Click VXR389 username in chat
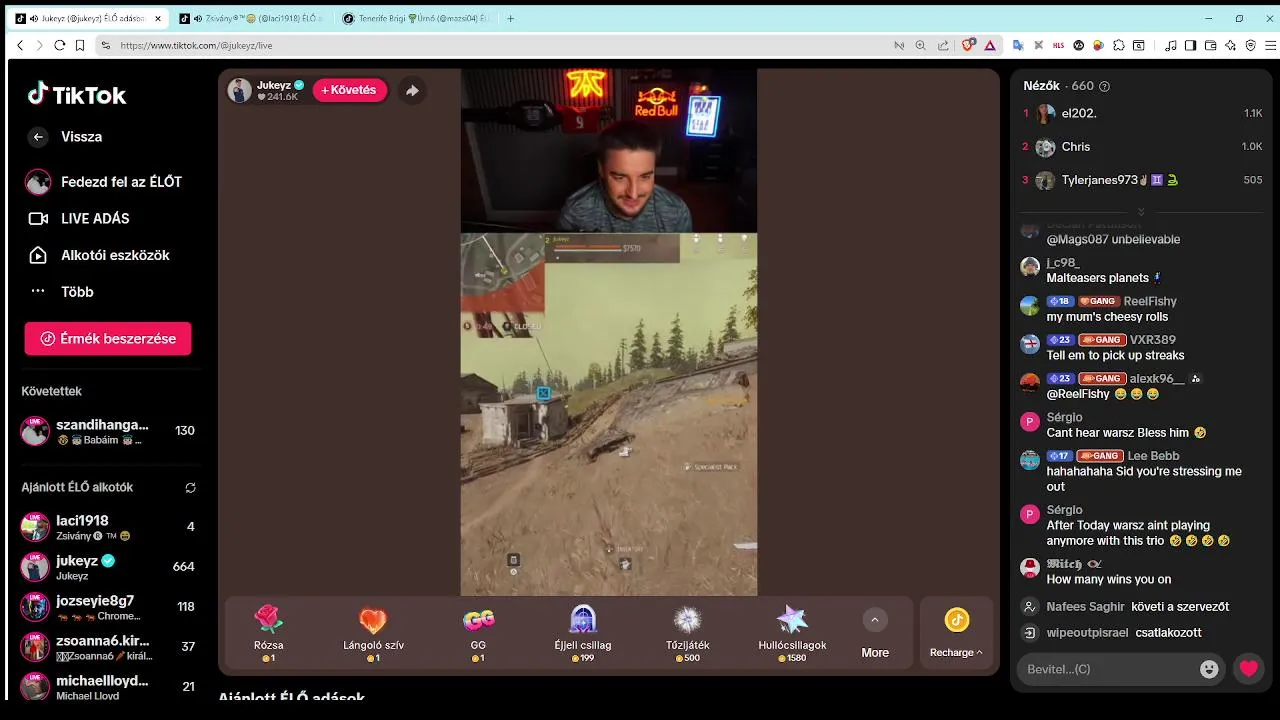This screenshot has height=720, width=1280. coord(1153,340)
